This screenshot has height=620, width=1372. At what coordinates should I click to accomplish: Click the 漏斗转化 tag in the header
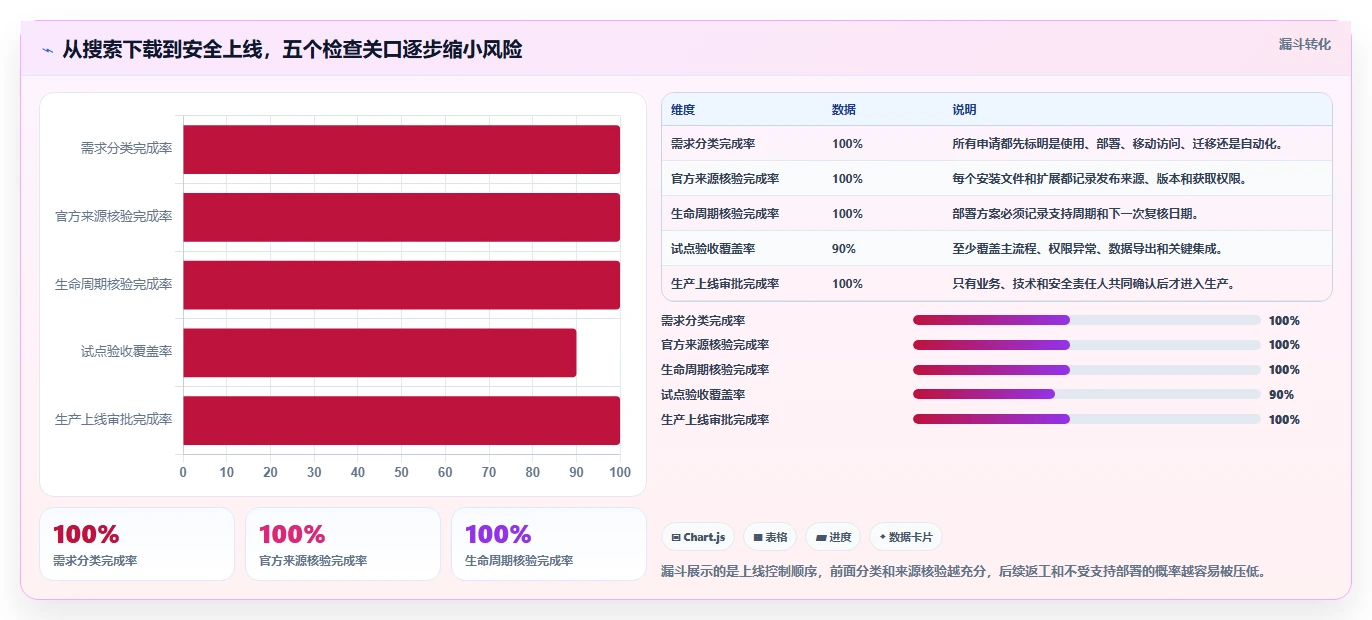coord(1304,44)
